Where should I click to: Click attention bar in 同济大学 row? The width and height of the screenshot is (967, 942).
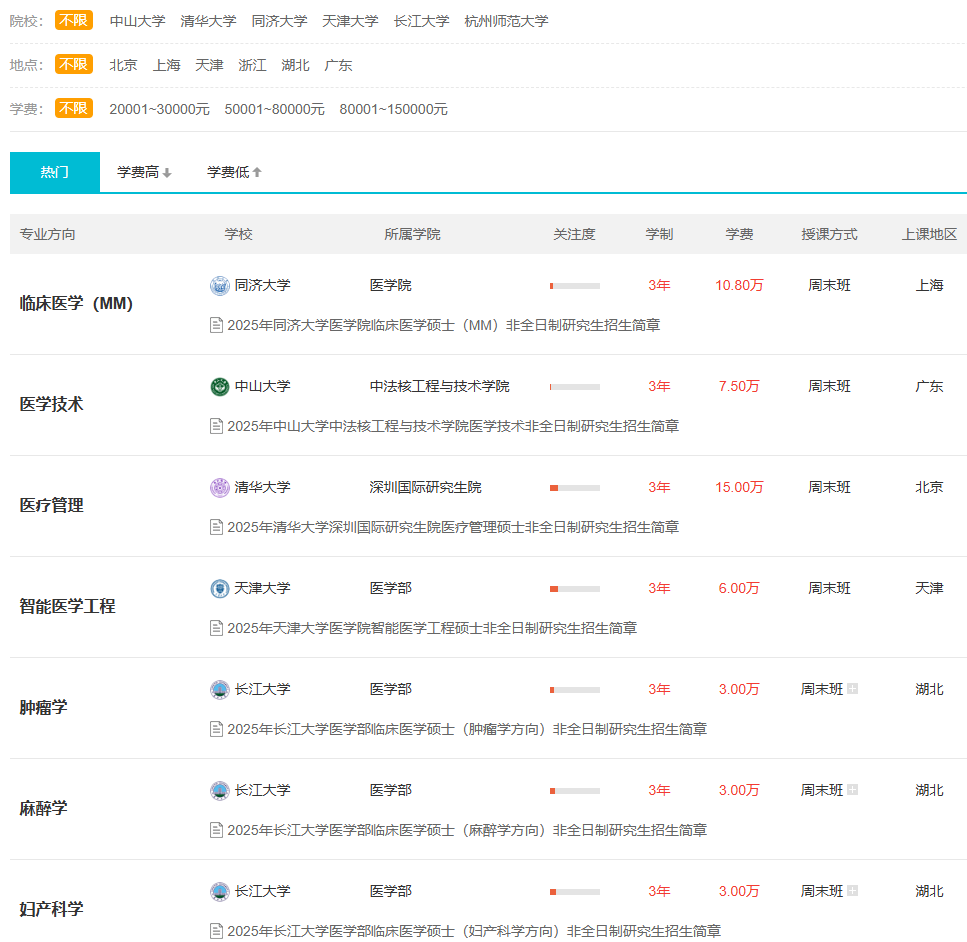[575, 286]
